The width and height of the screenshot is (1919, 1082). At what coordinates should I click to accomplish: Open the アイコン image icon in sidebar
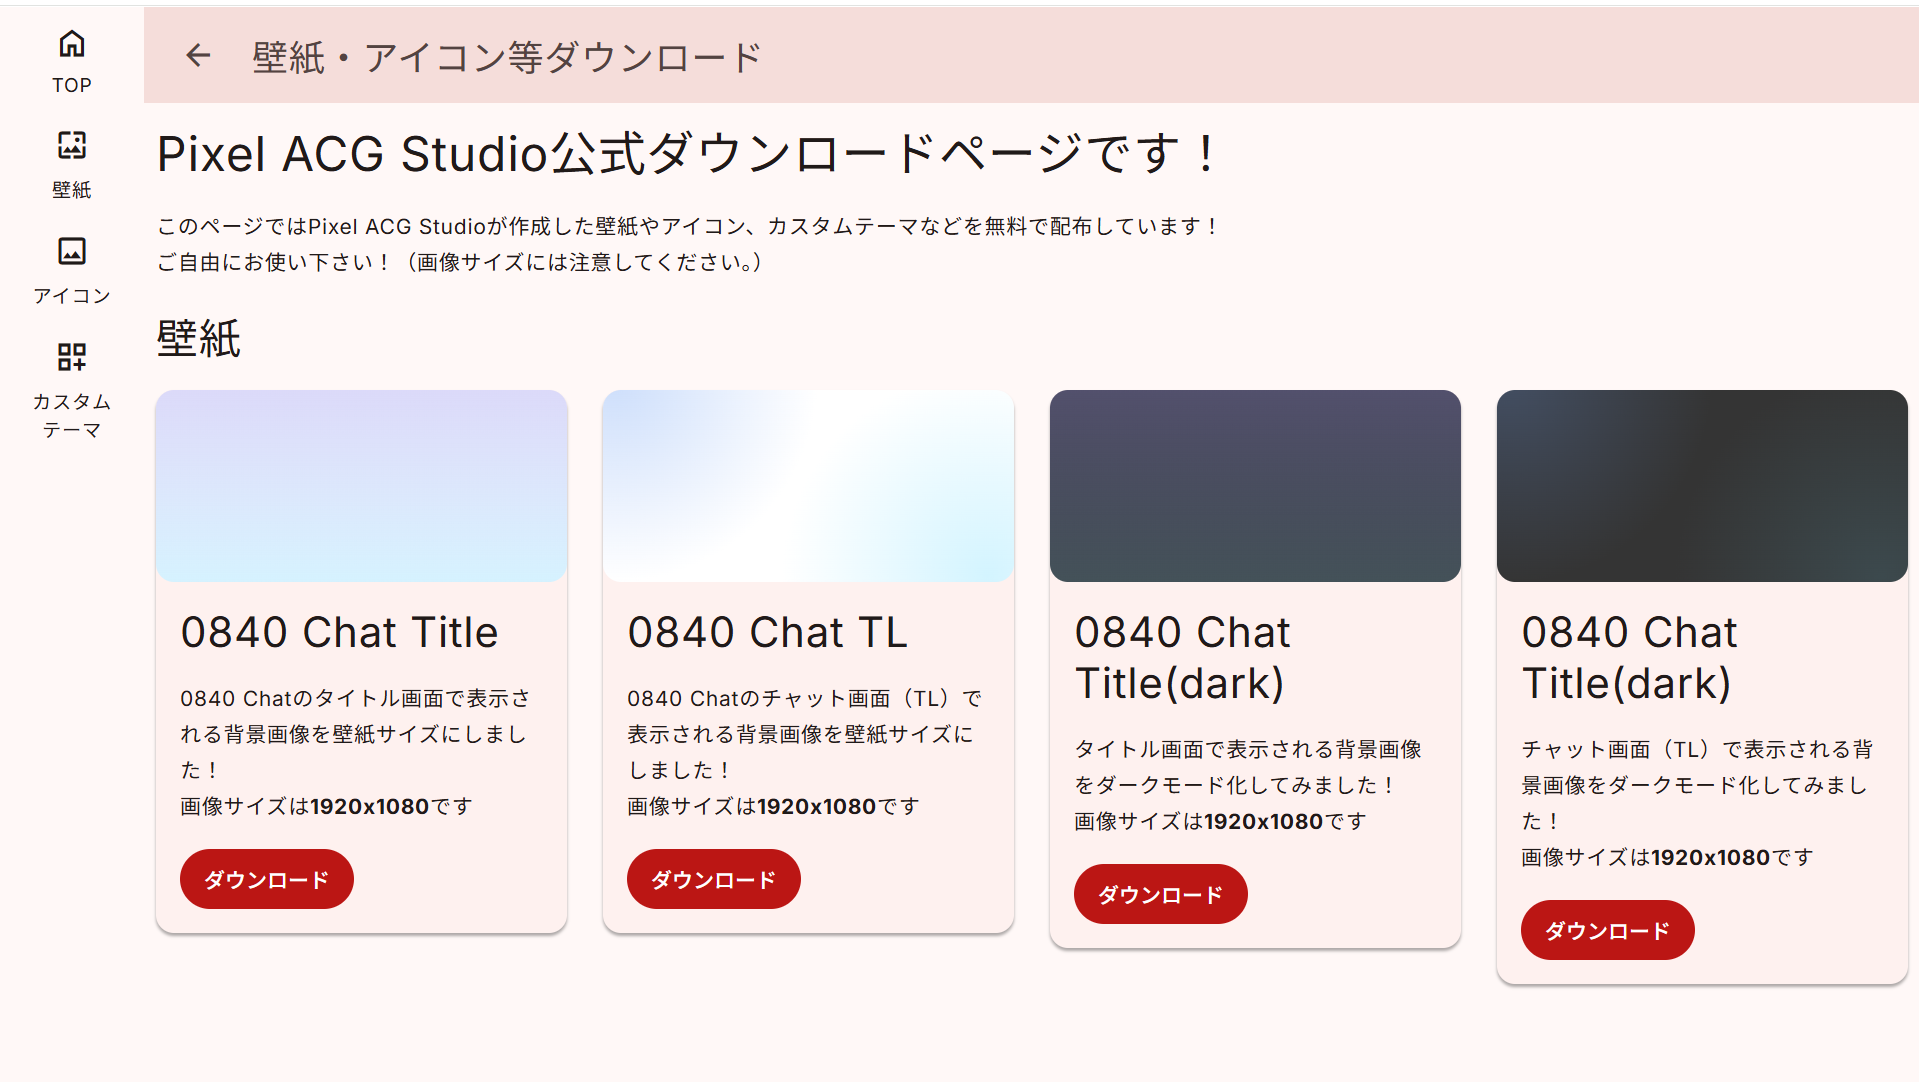[x=72, y=251]
